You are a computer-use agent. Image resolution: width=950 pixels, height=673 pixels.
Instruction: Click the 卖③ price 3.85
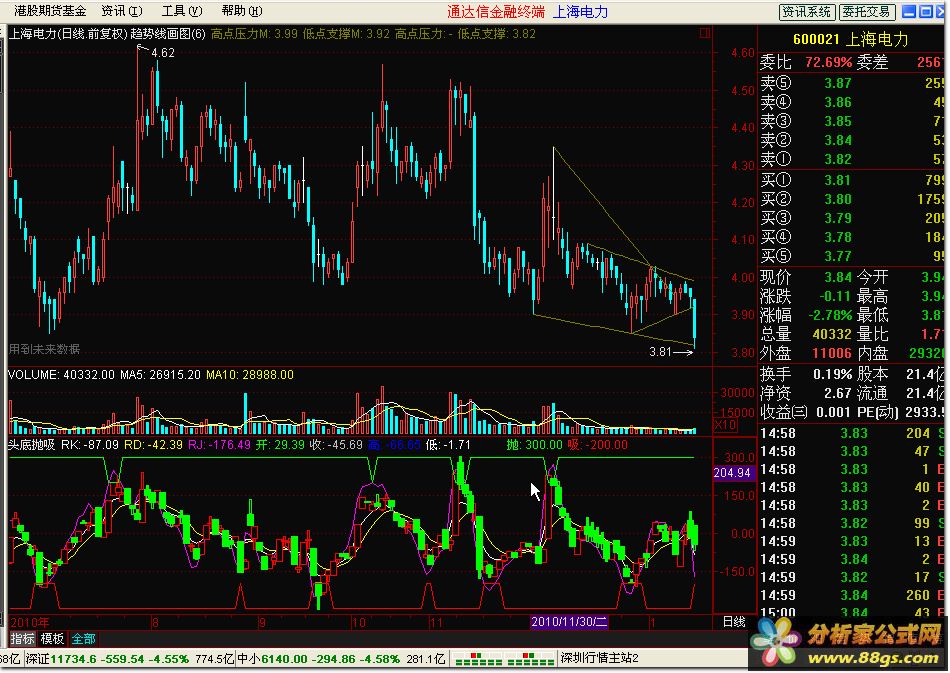[x=838, y=121]
